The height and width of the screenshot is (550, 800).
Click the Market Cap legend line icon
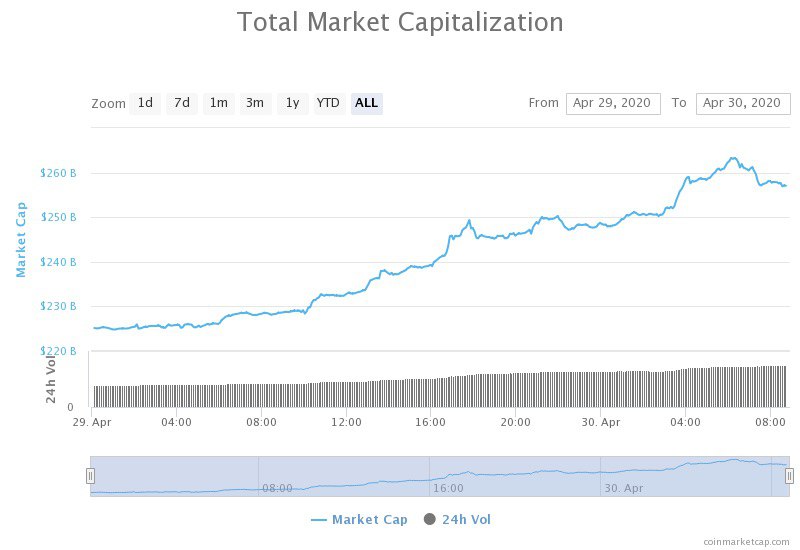tap(319, 520)
